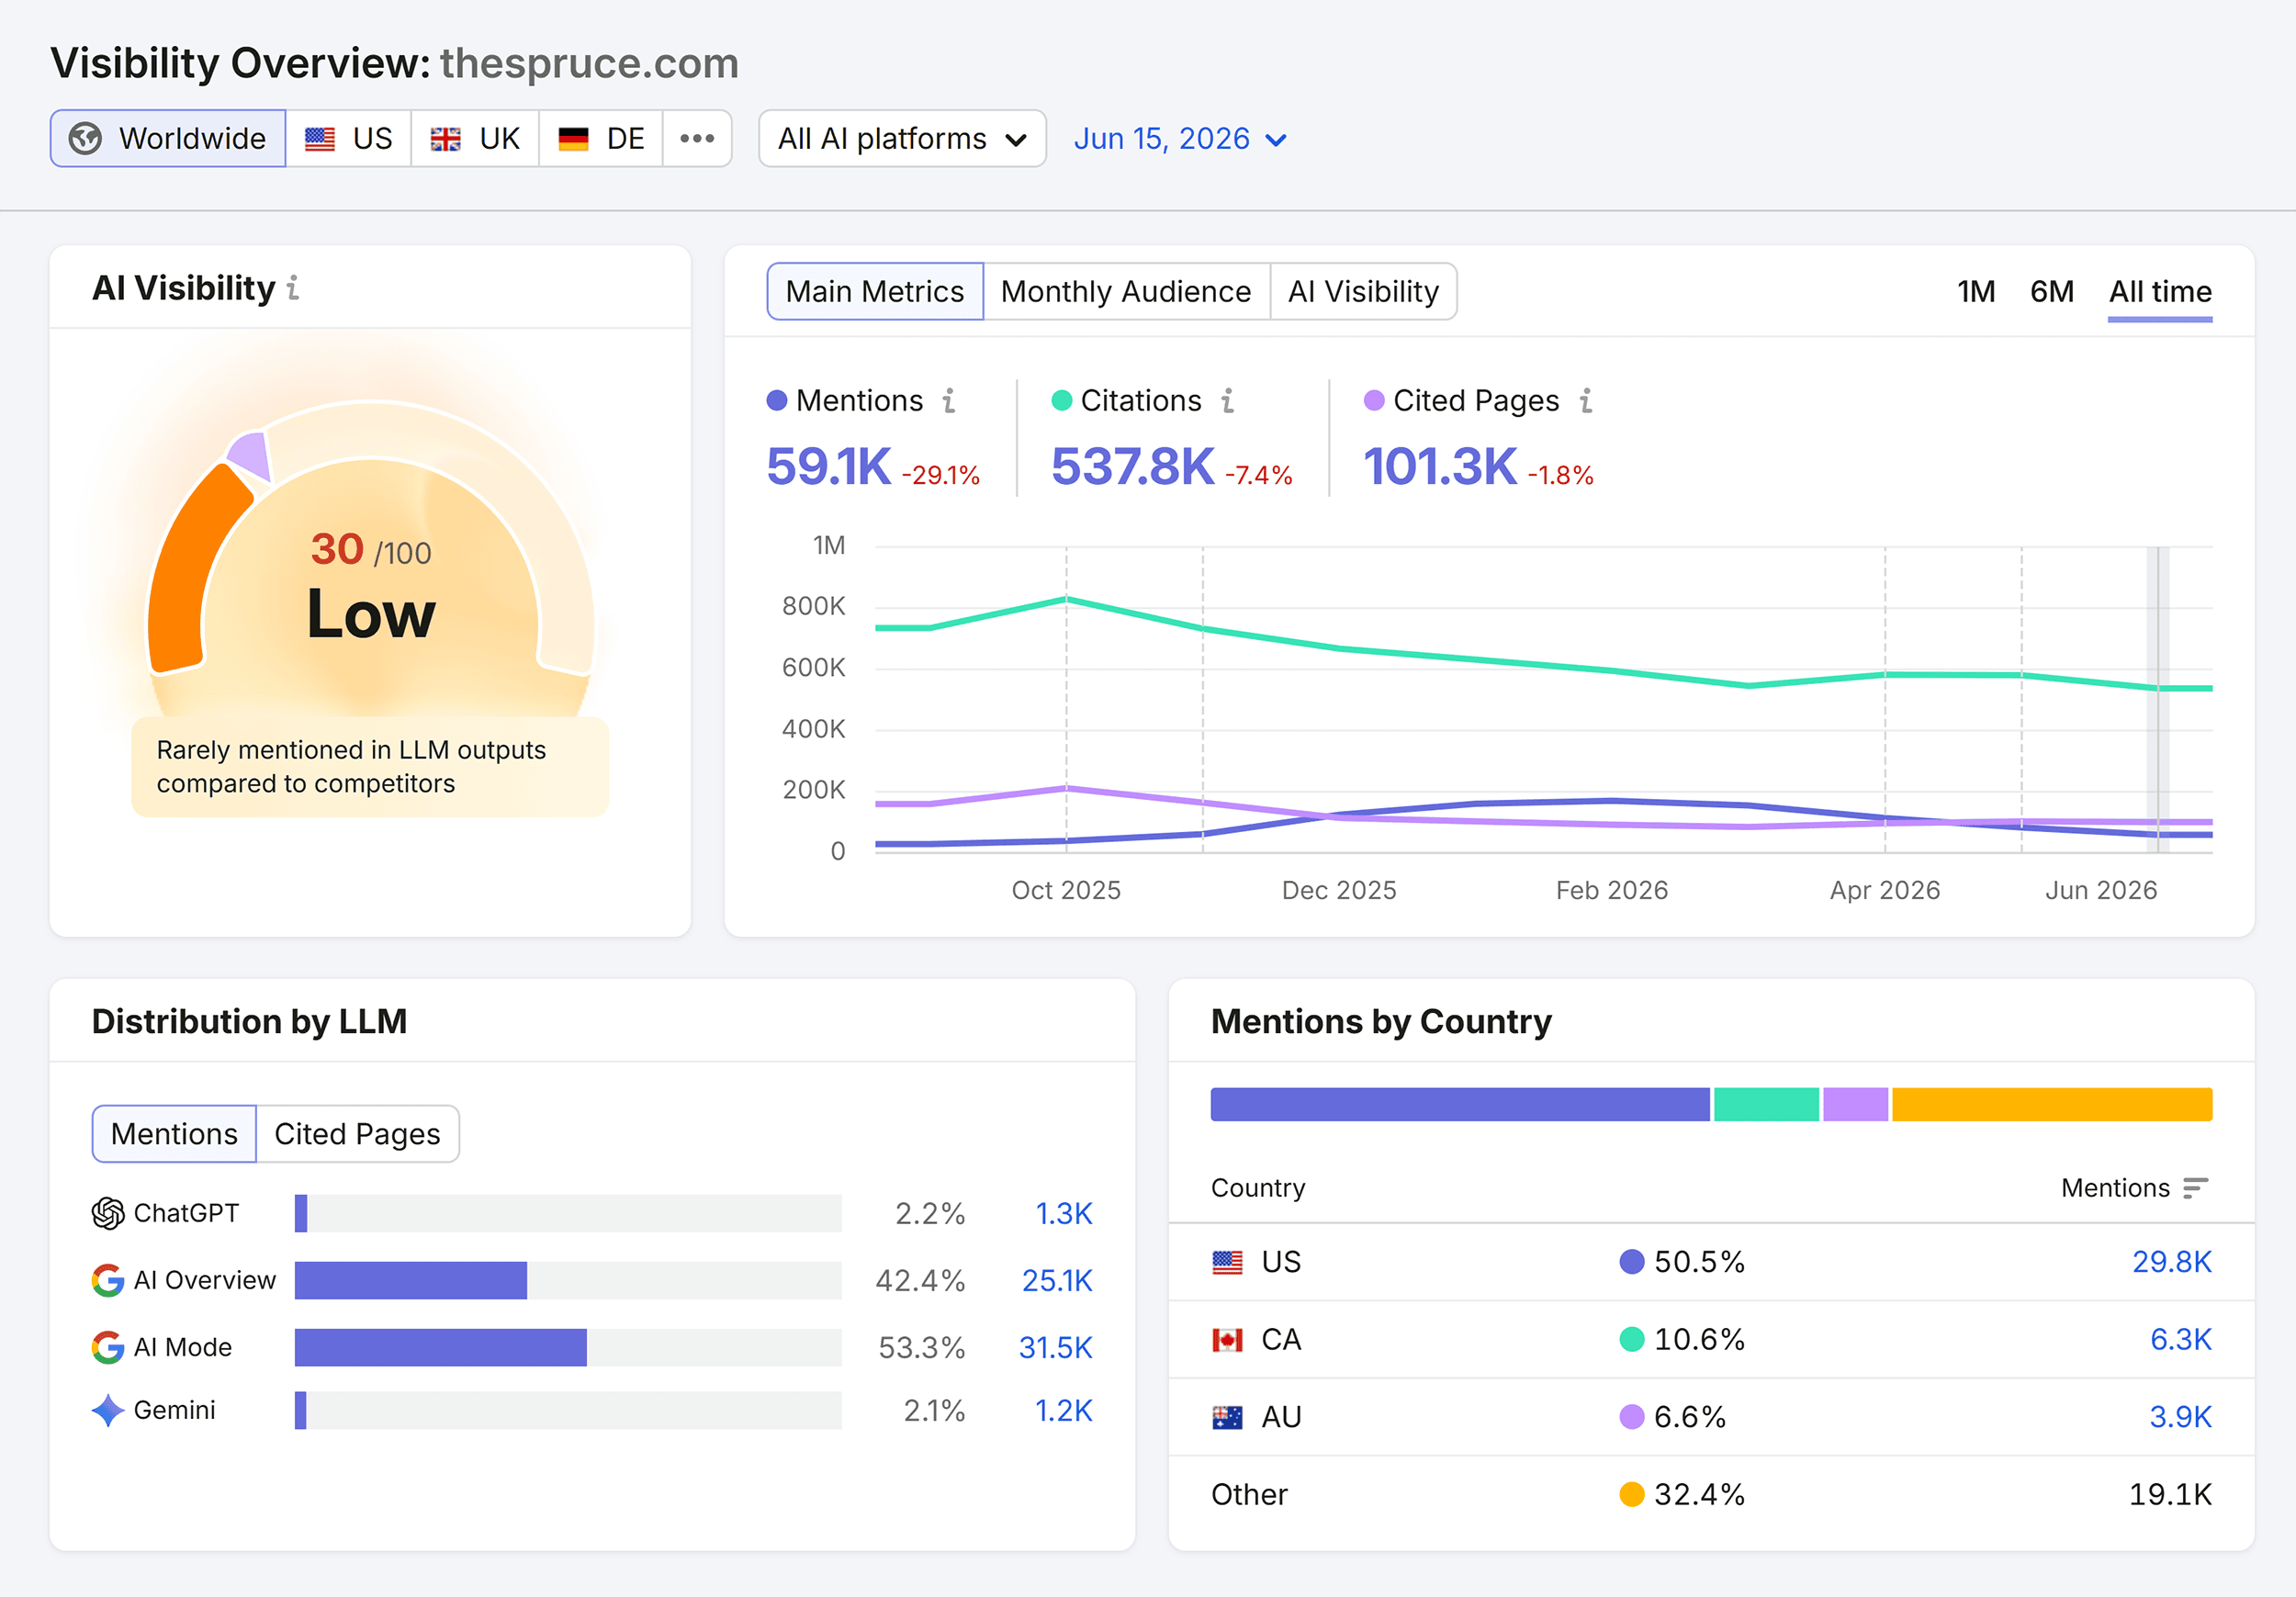Screen dimensions: 2296x1597
Task: Click the ChatGPT logo icon
Action: tap(108, 1213)
